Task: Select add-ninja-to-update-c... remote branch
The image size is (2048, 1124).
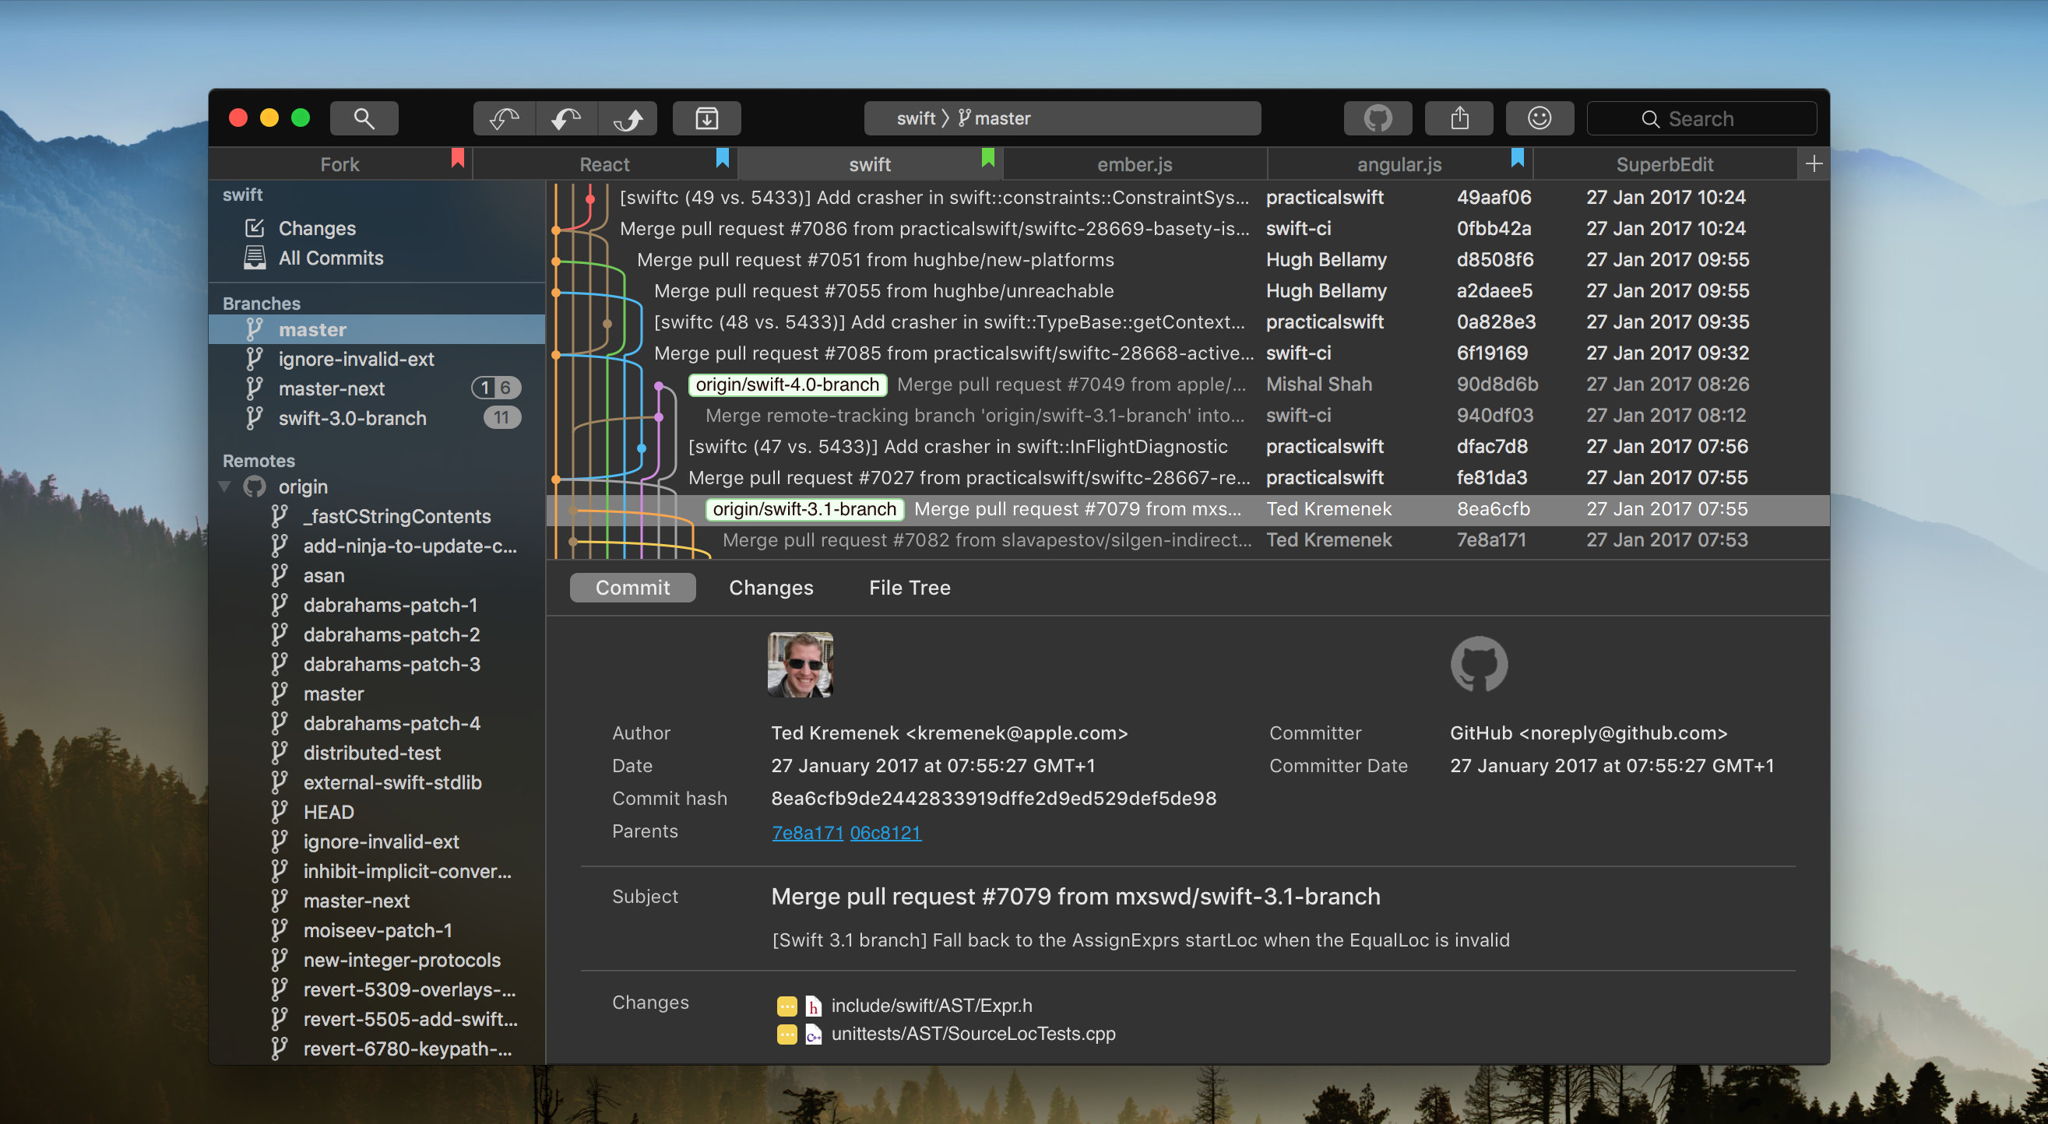Action: pyautogui.click(x=409, y=546)
